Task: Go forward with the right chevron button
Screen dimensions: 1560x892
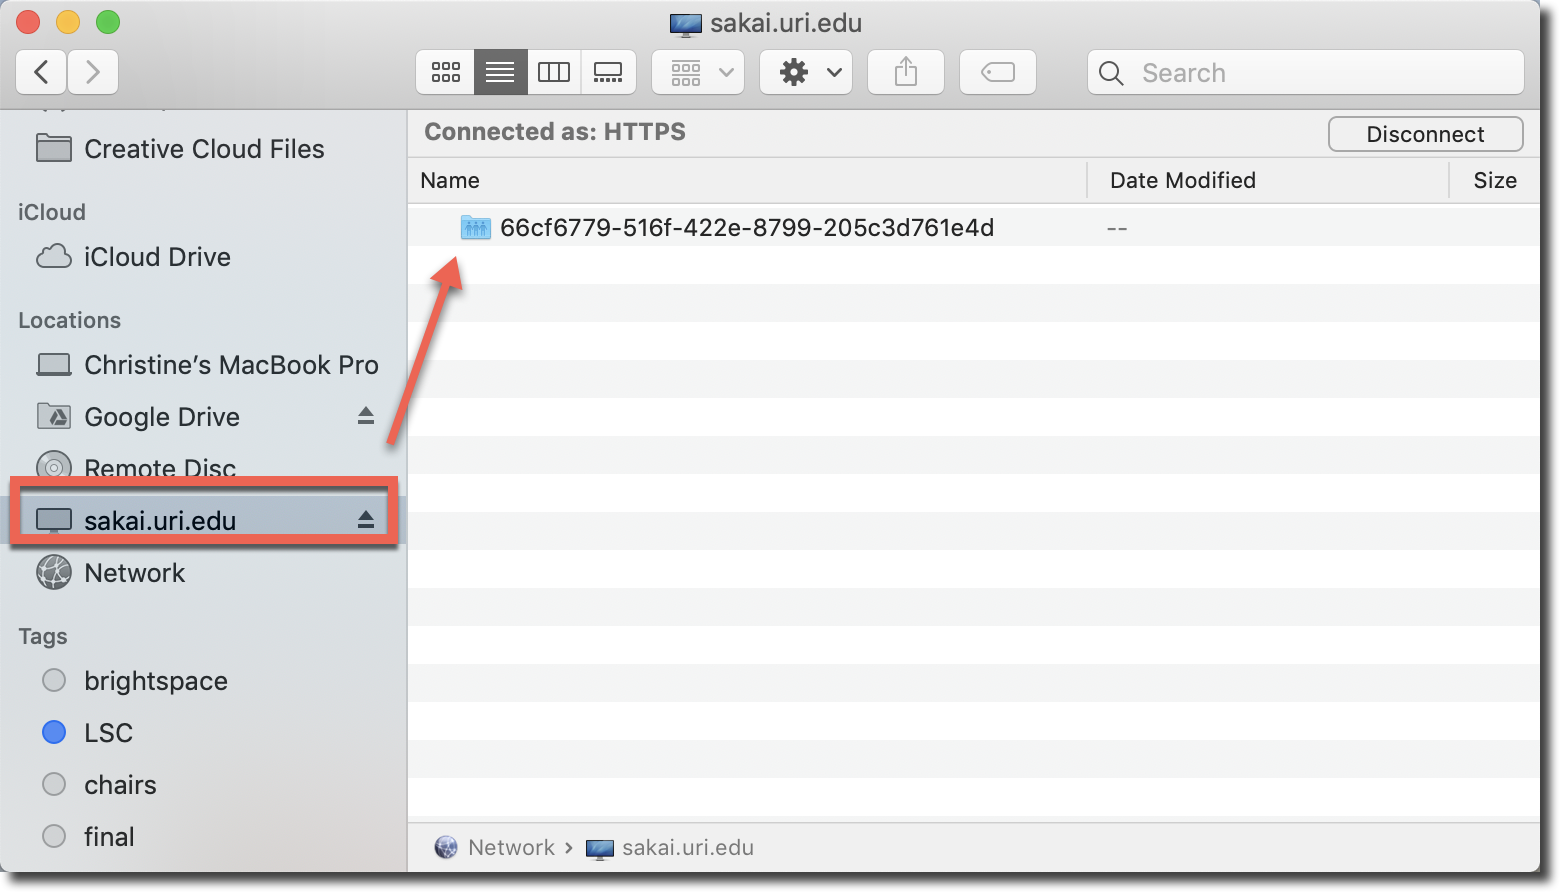Action: tap(93, 72)
